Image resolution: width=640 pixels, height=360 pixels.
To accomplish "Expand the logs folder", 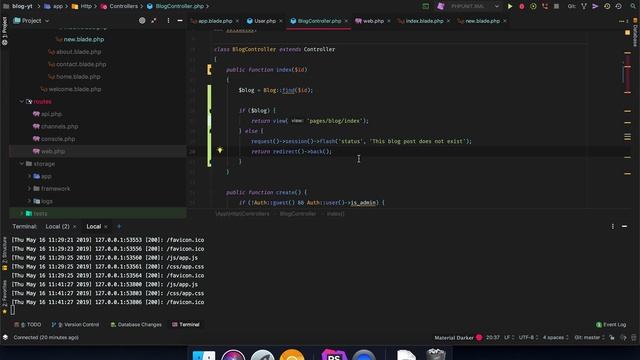I will click(29, 201).
